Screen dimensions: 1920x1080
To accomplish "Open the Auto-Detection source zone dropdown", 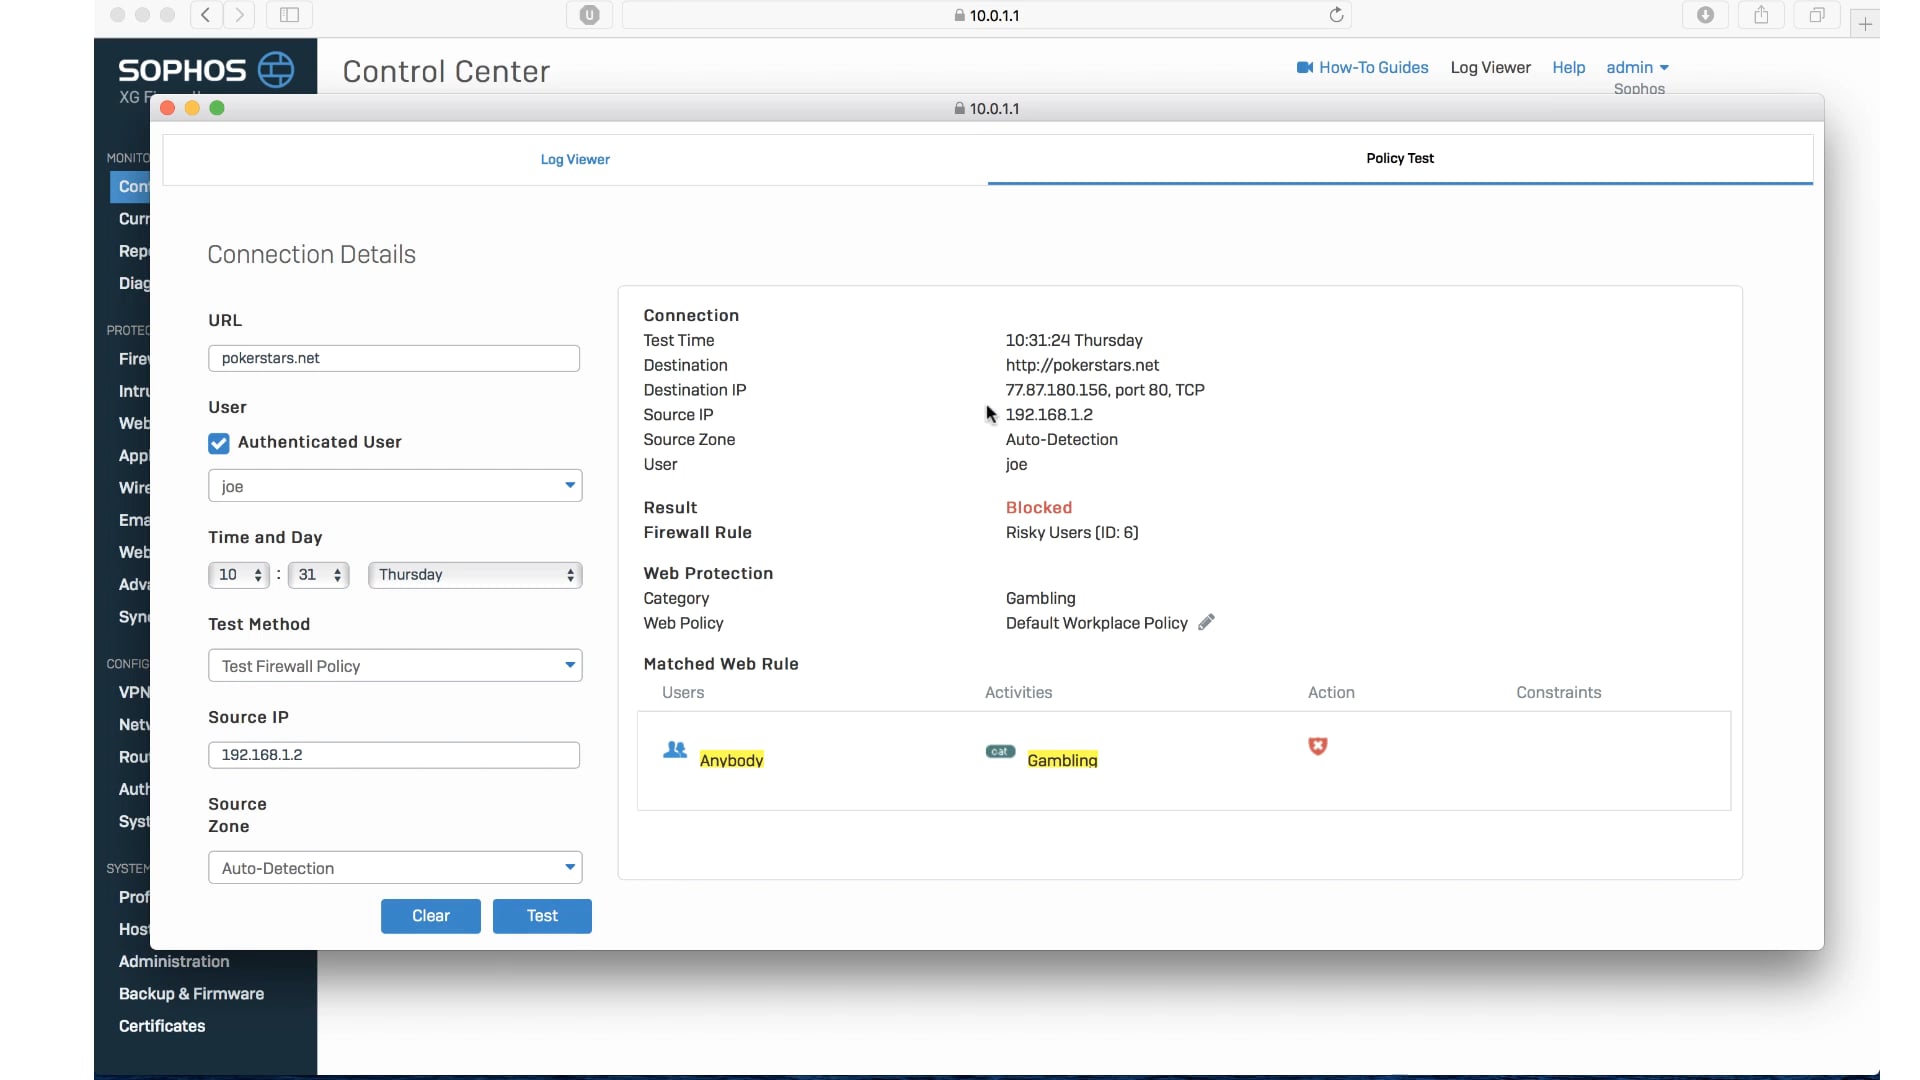I will click(x=395, y=868).
